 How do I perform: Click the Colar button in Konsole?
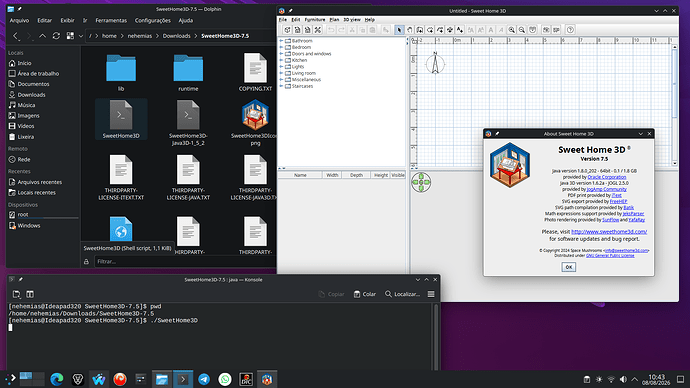[x=365, y=294]
